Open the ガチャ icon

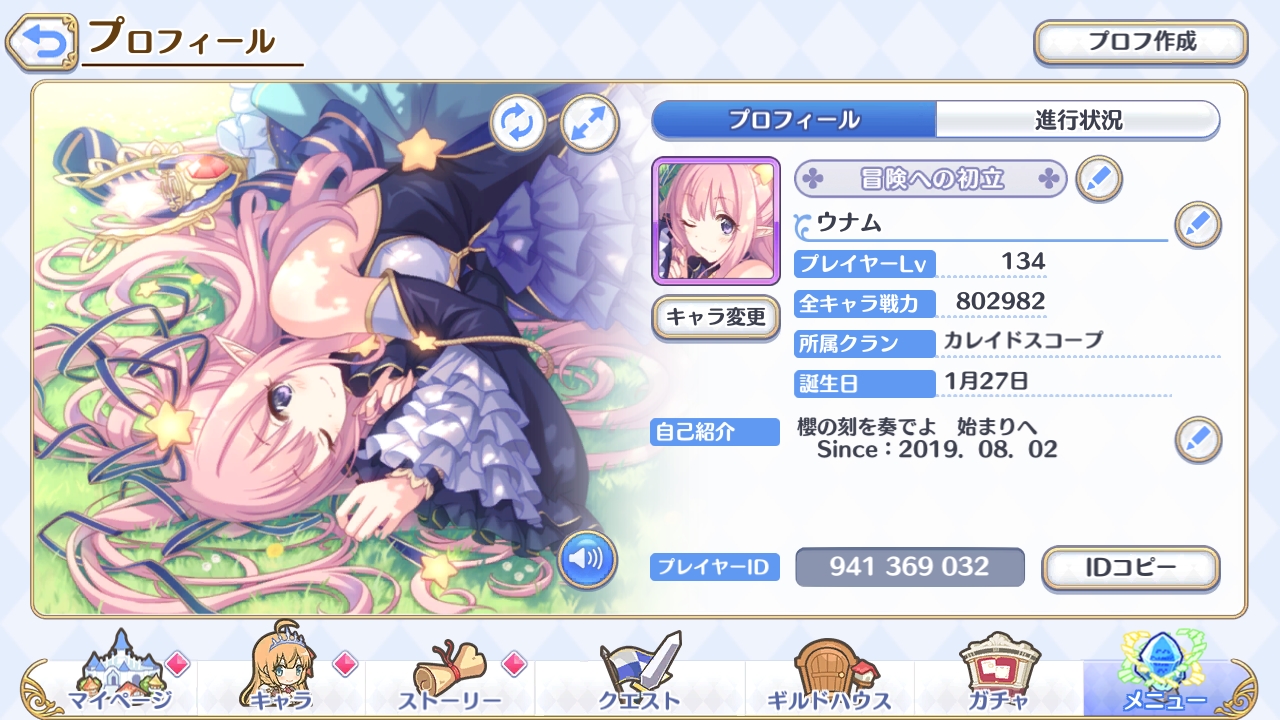[x=998, y=674]
